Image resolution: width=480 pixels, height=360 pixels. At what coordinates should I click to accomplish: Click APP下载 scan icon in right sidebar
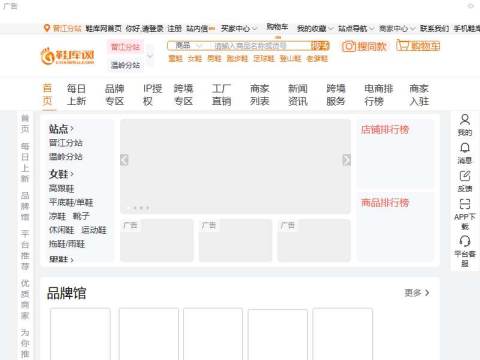pos(465,204)
